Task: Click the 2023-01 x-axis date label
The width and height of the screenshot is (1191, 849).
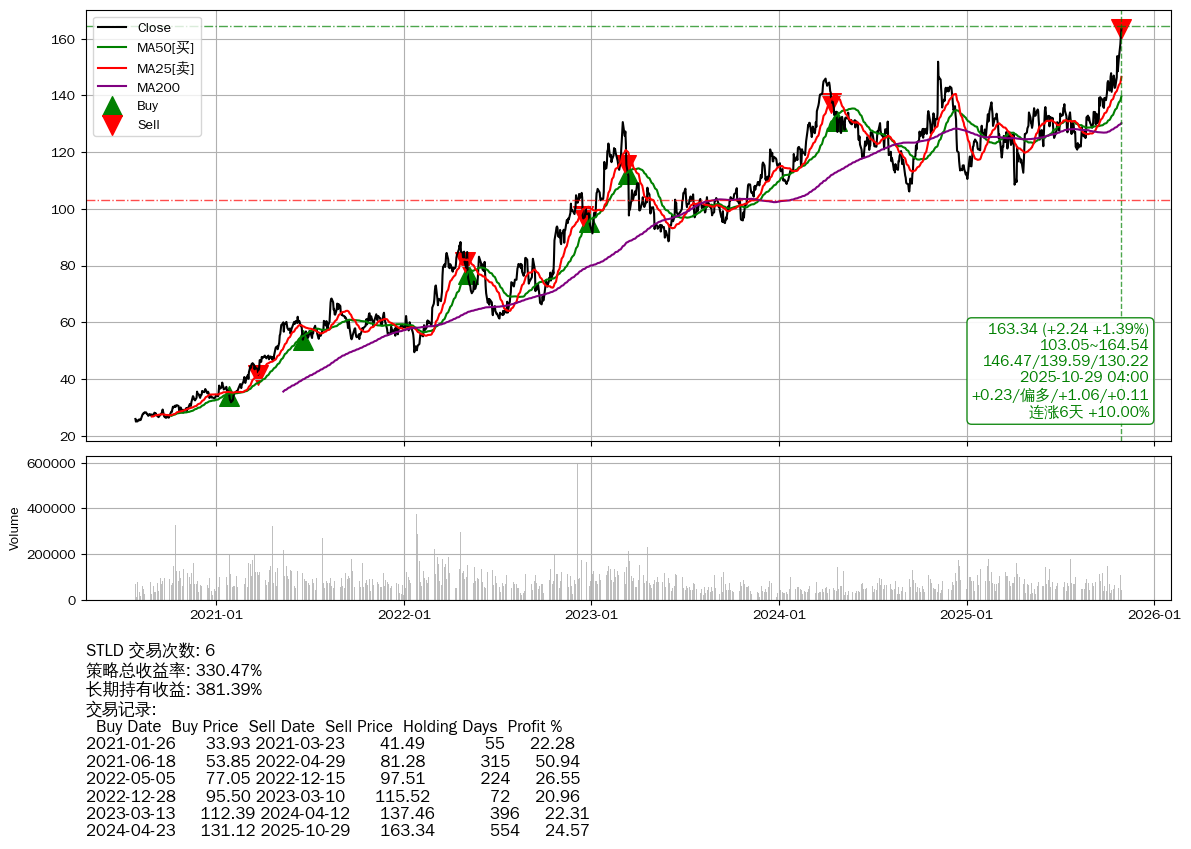Action: pos(591,615)
